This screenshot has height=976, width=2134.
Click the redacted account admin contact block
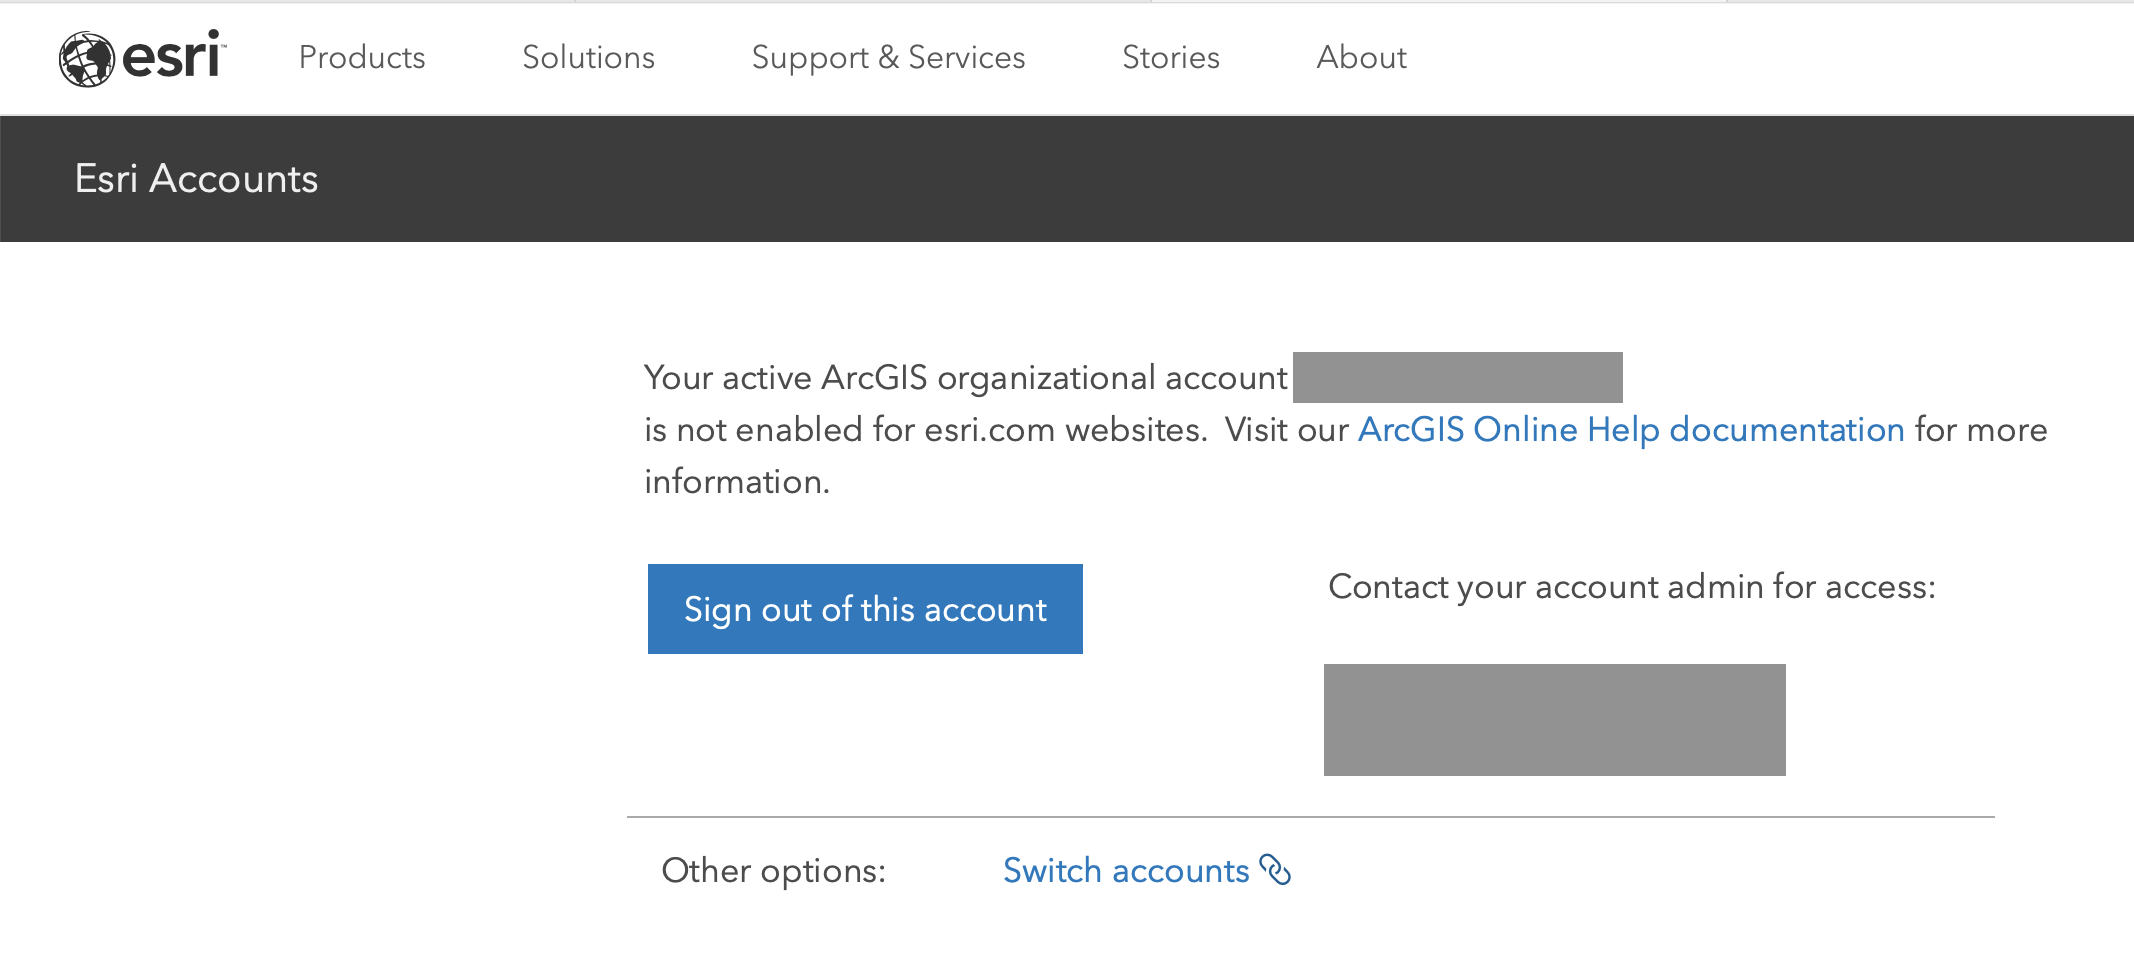point(1554,720)
